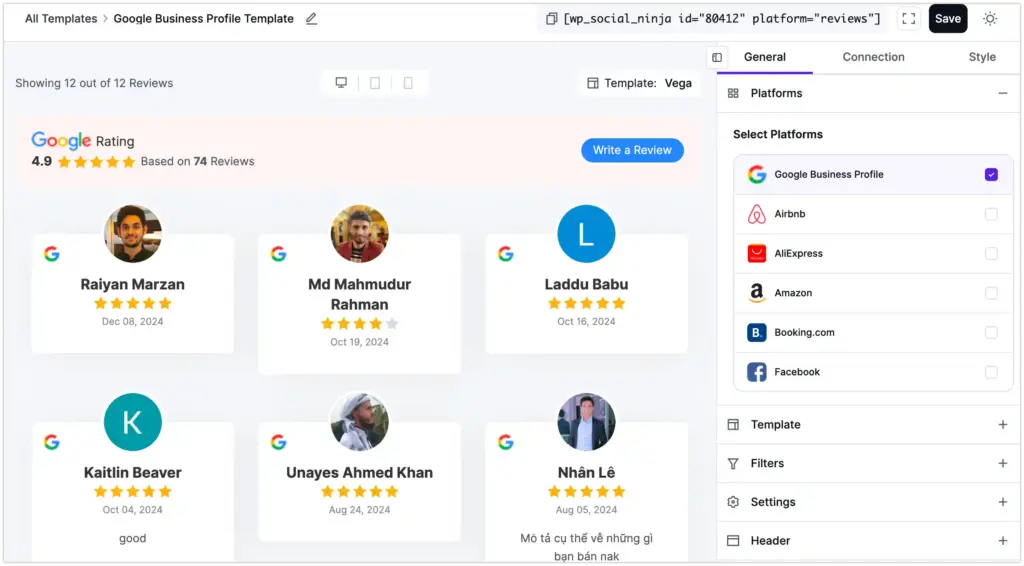Enable the Booking.com platform checkbox
Image resolution: width=1024 pixels, height=566 pixels.
pos(991,332)
